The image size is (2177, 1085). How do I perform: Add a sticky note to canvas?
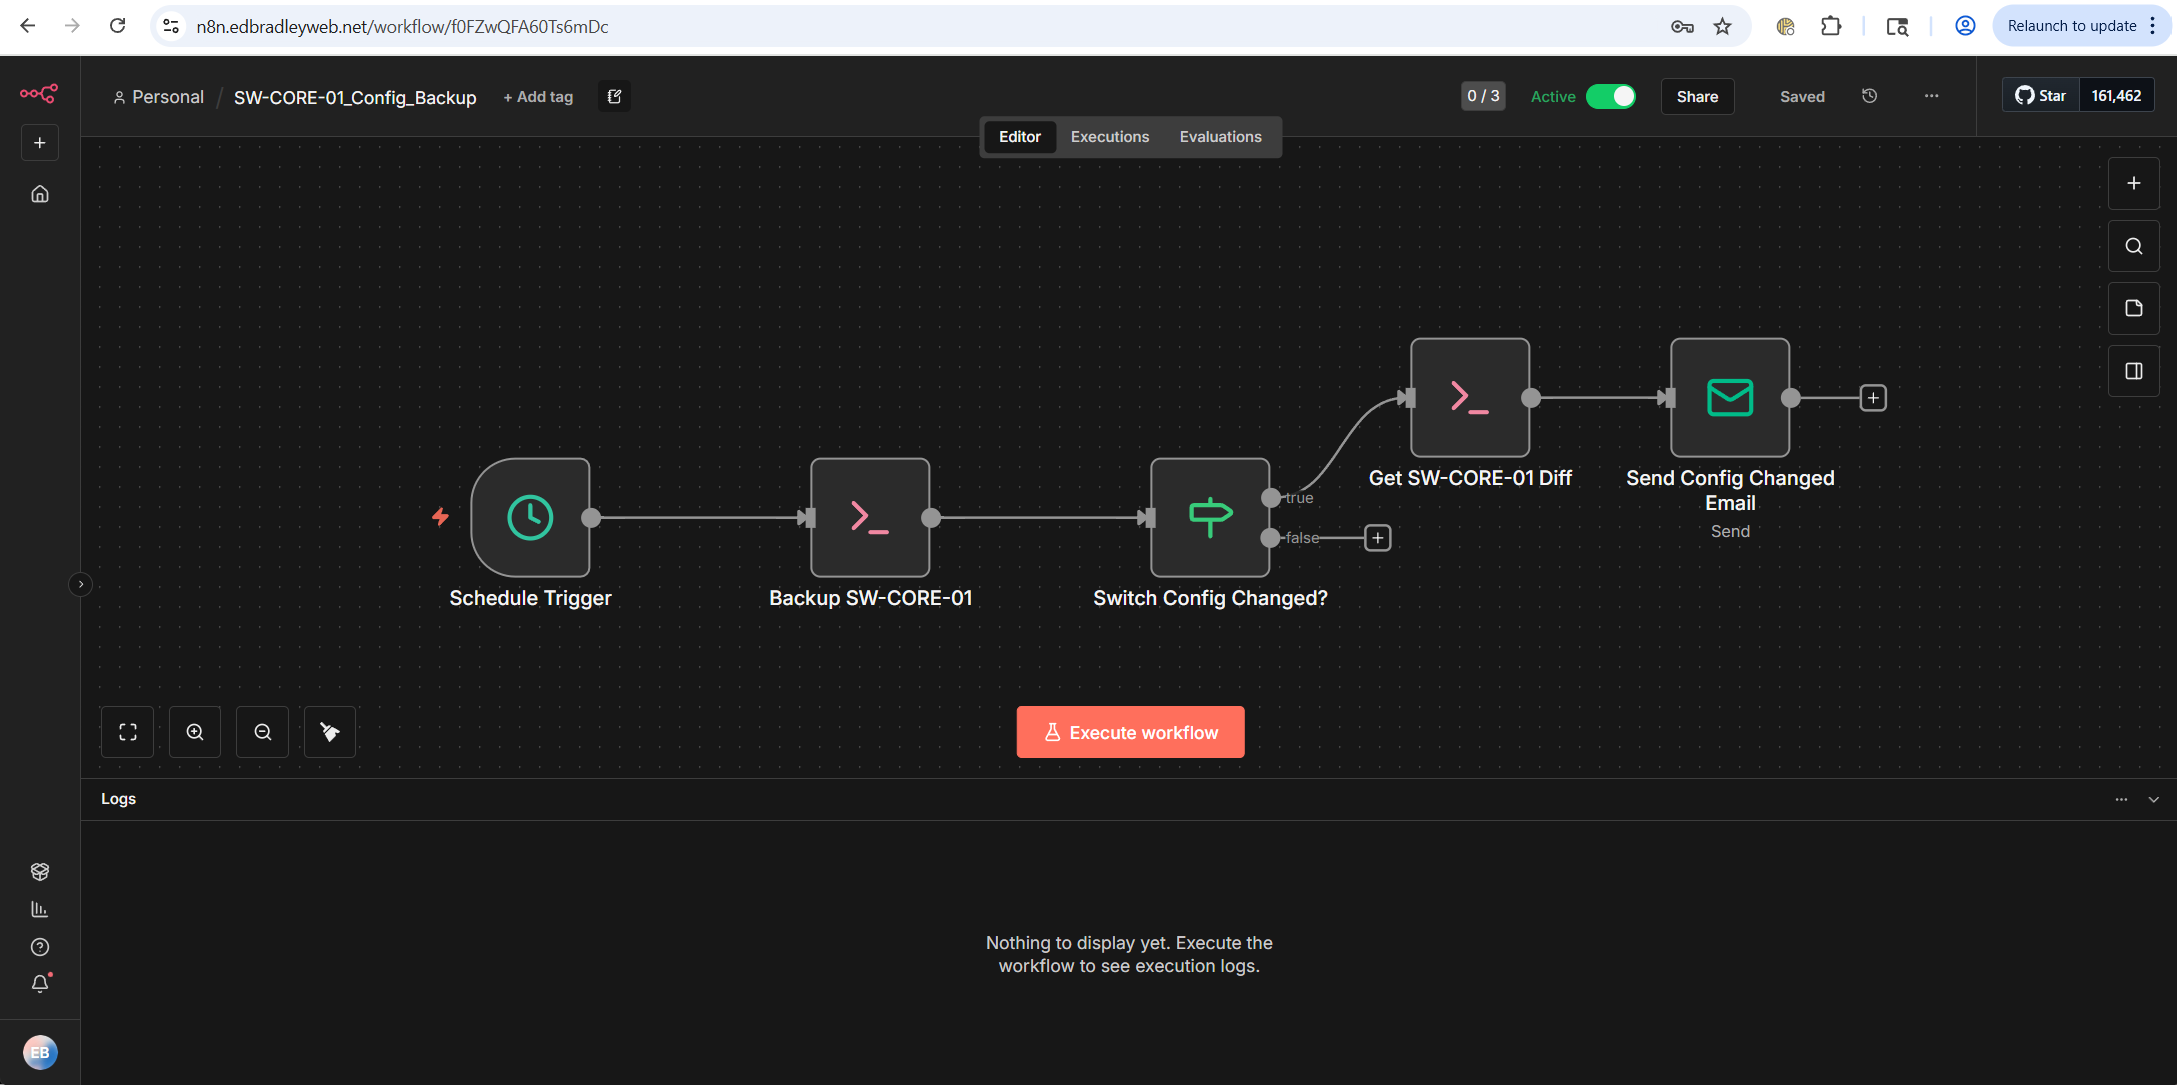2133,308
